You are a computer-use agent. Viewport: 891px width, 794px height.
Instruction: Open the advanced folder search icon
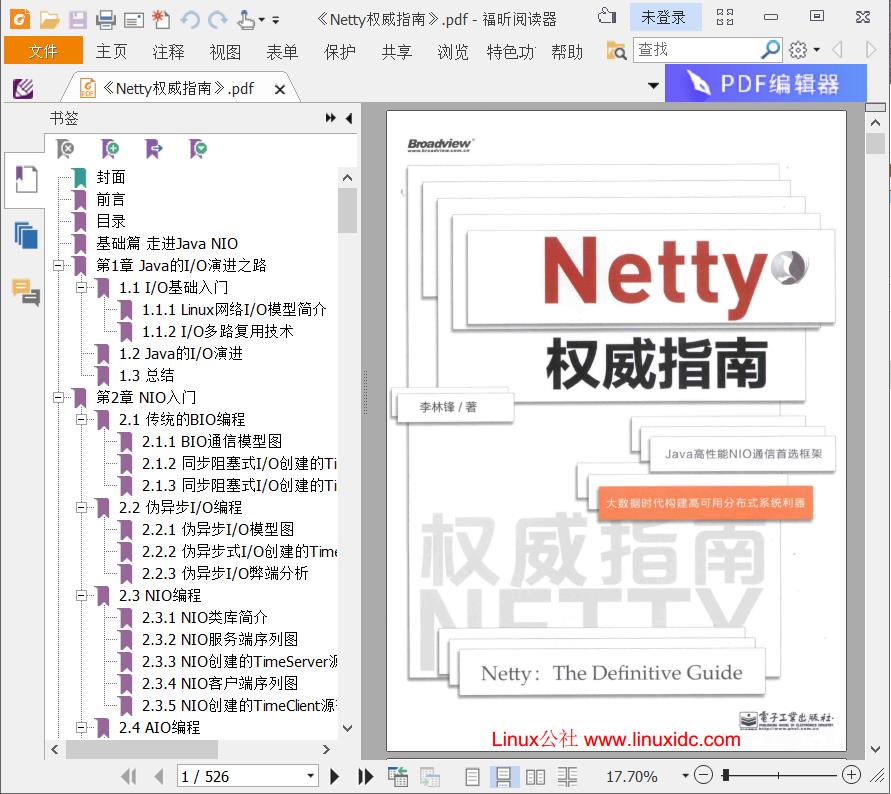pos(616,51)
